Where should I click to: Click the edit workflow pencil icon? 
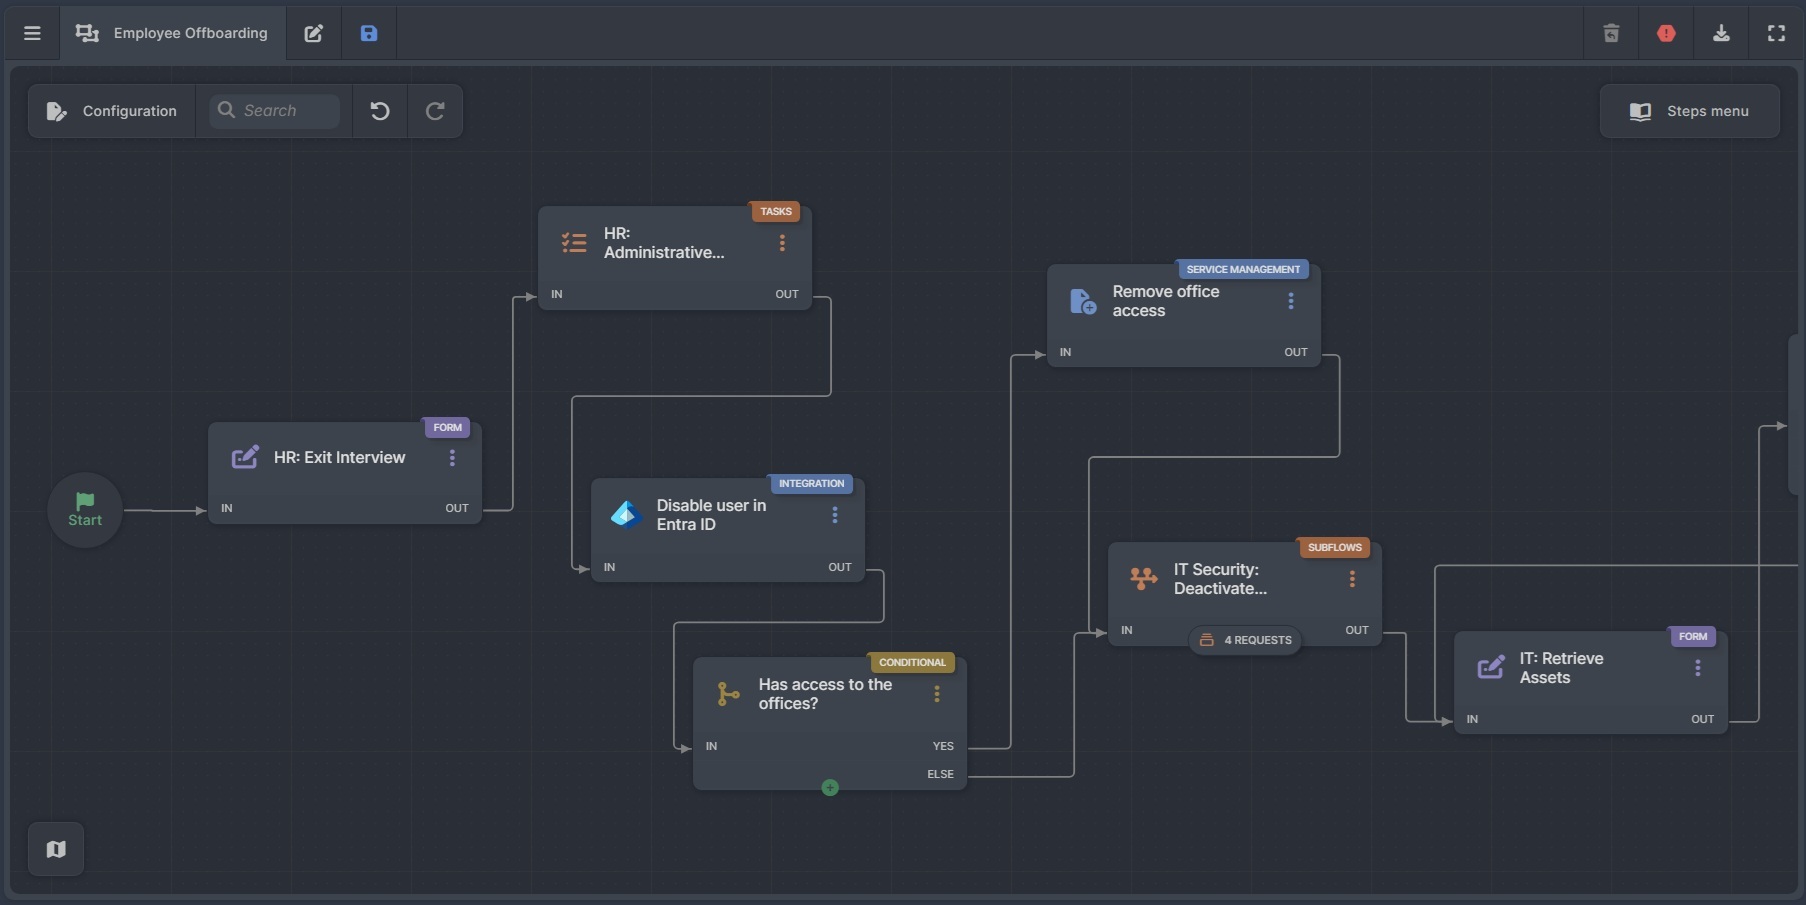pyautogui.click(x=313, y=33)
